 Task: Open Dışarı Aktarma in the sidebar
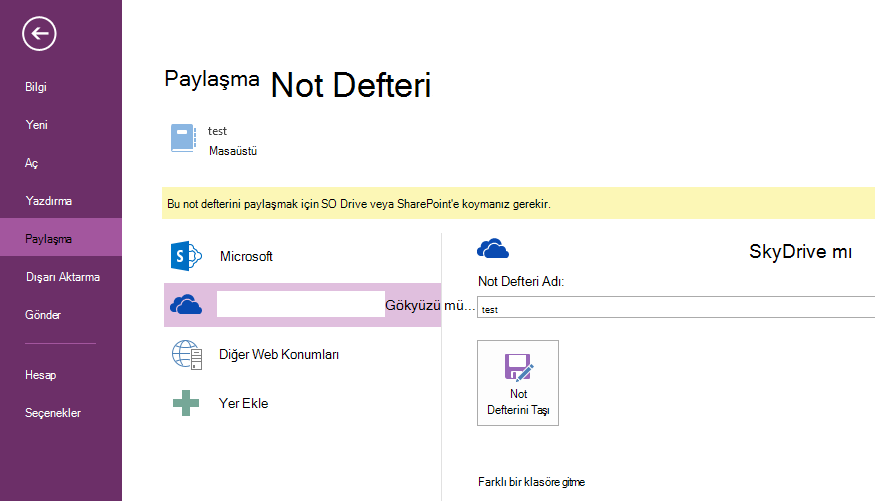coord(62,277)
